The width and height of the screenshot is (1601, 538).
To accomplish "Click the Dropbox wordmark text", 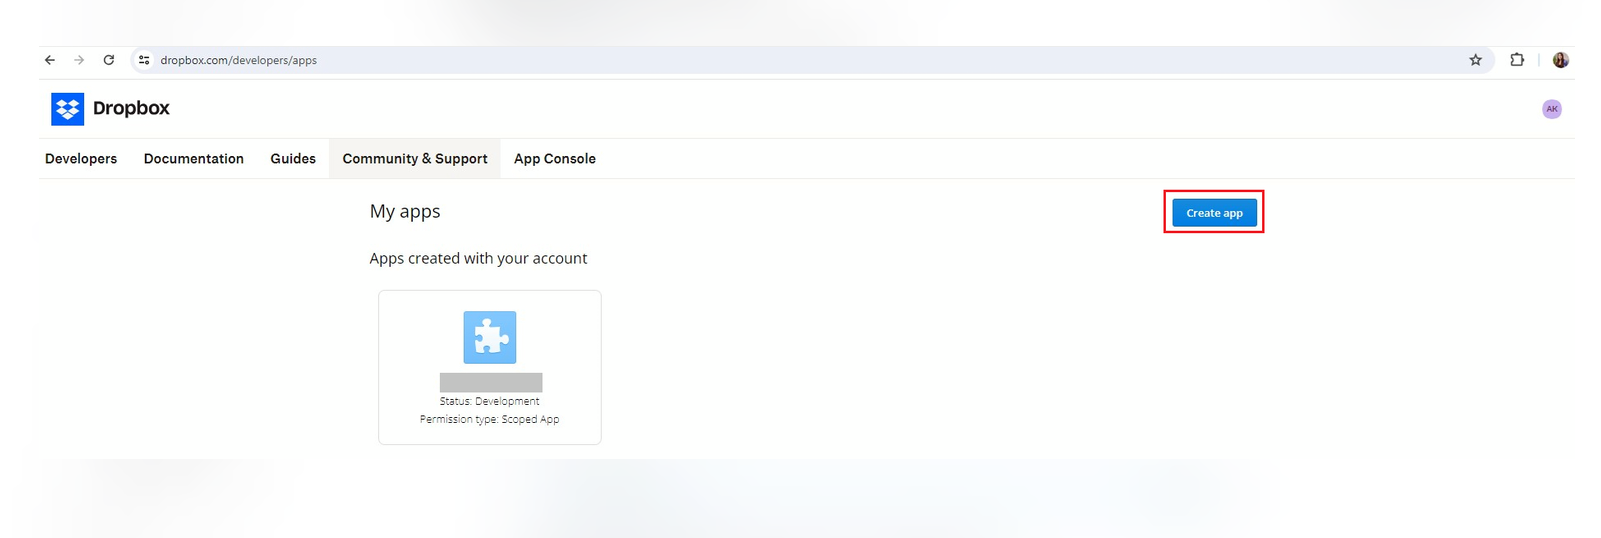I will click(131, 108).
